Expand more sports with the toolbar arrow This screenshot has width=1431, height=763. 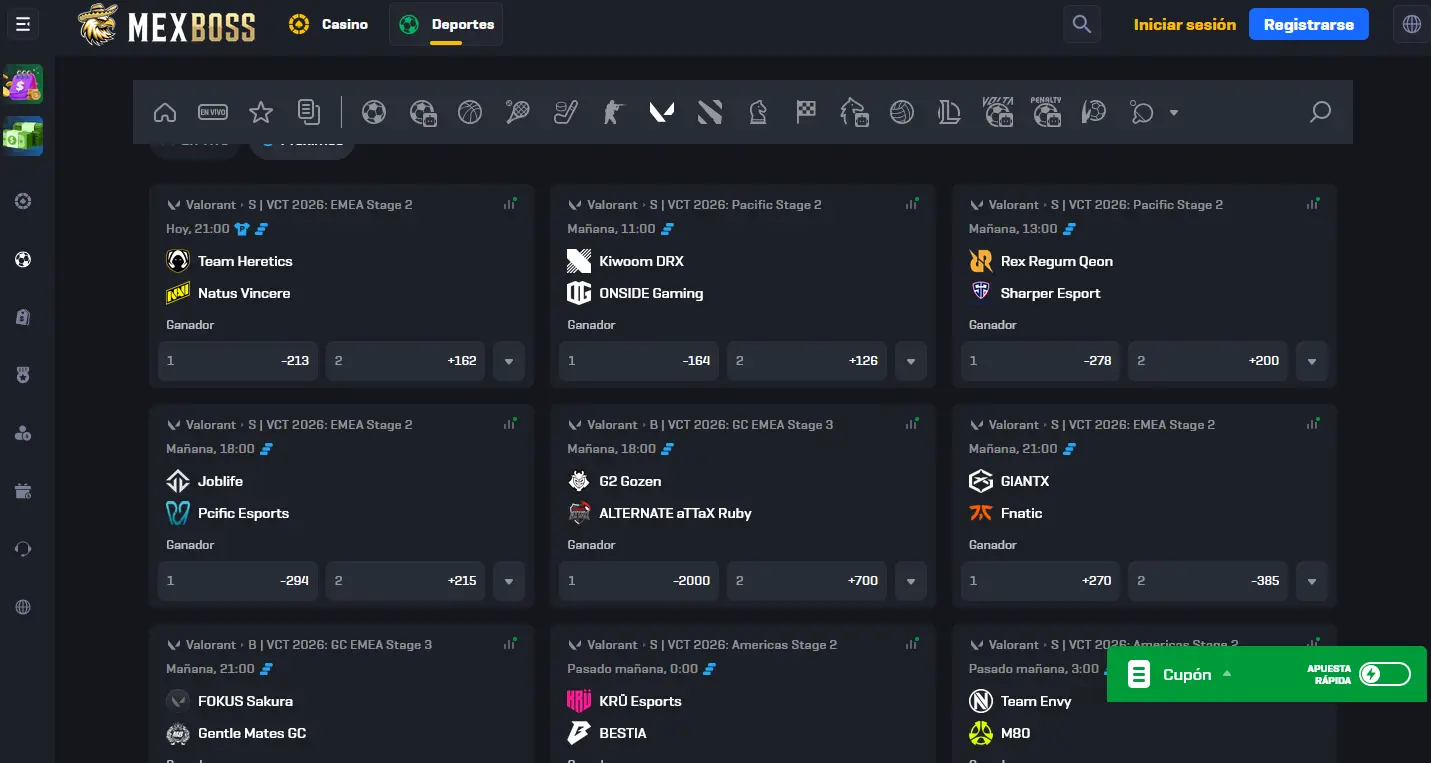coord(1174,113)
